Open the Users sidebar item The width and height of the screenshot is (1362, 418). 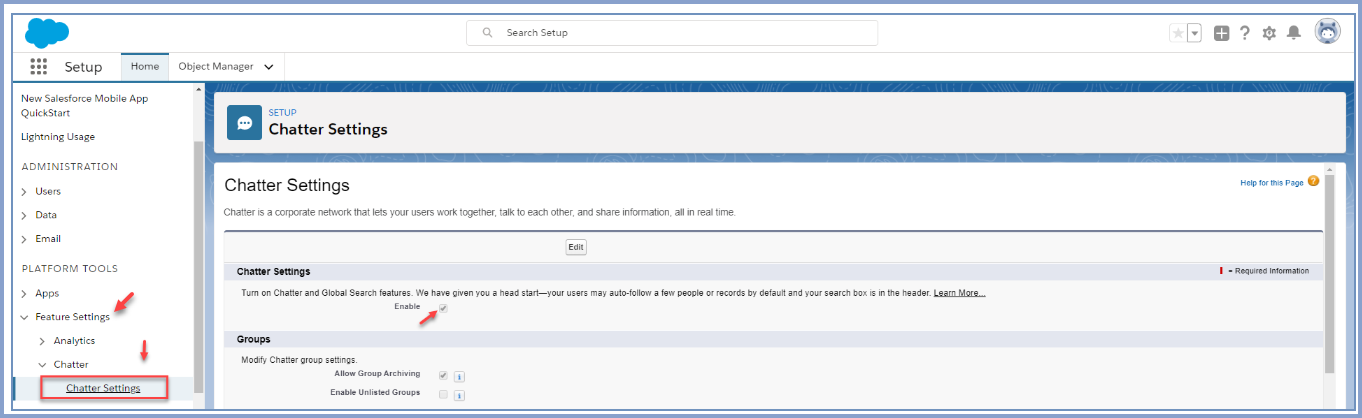point(48,191)
